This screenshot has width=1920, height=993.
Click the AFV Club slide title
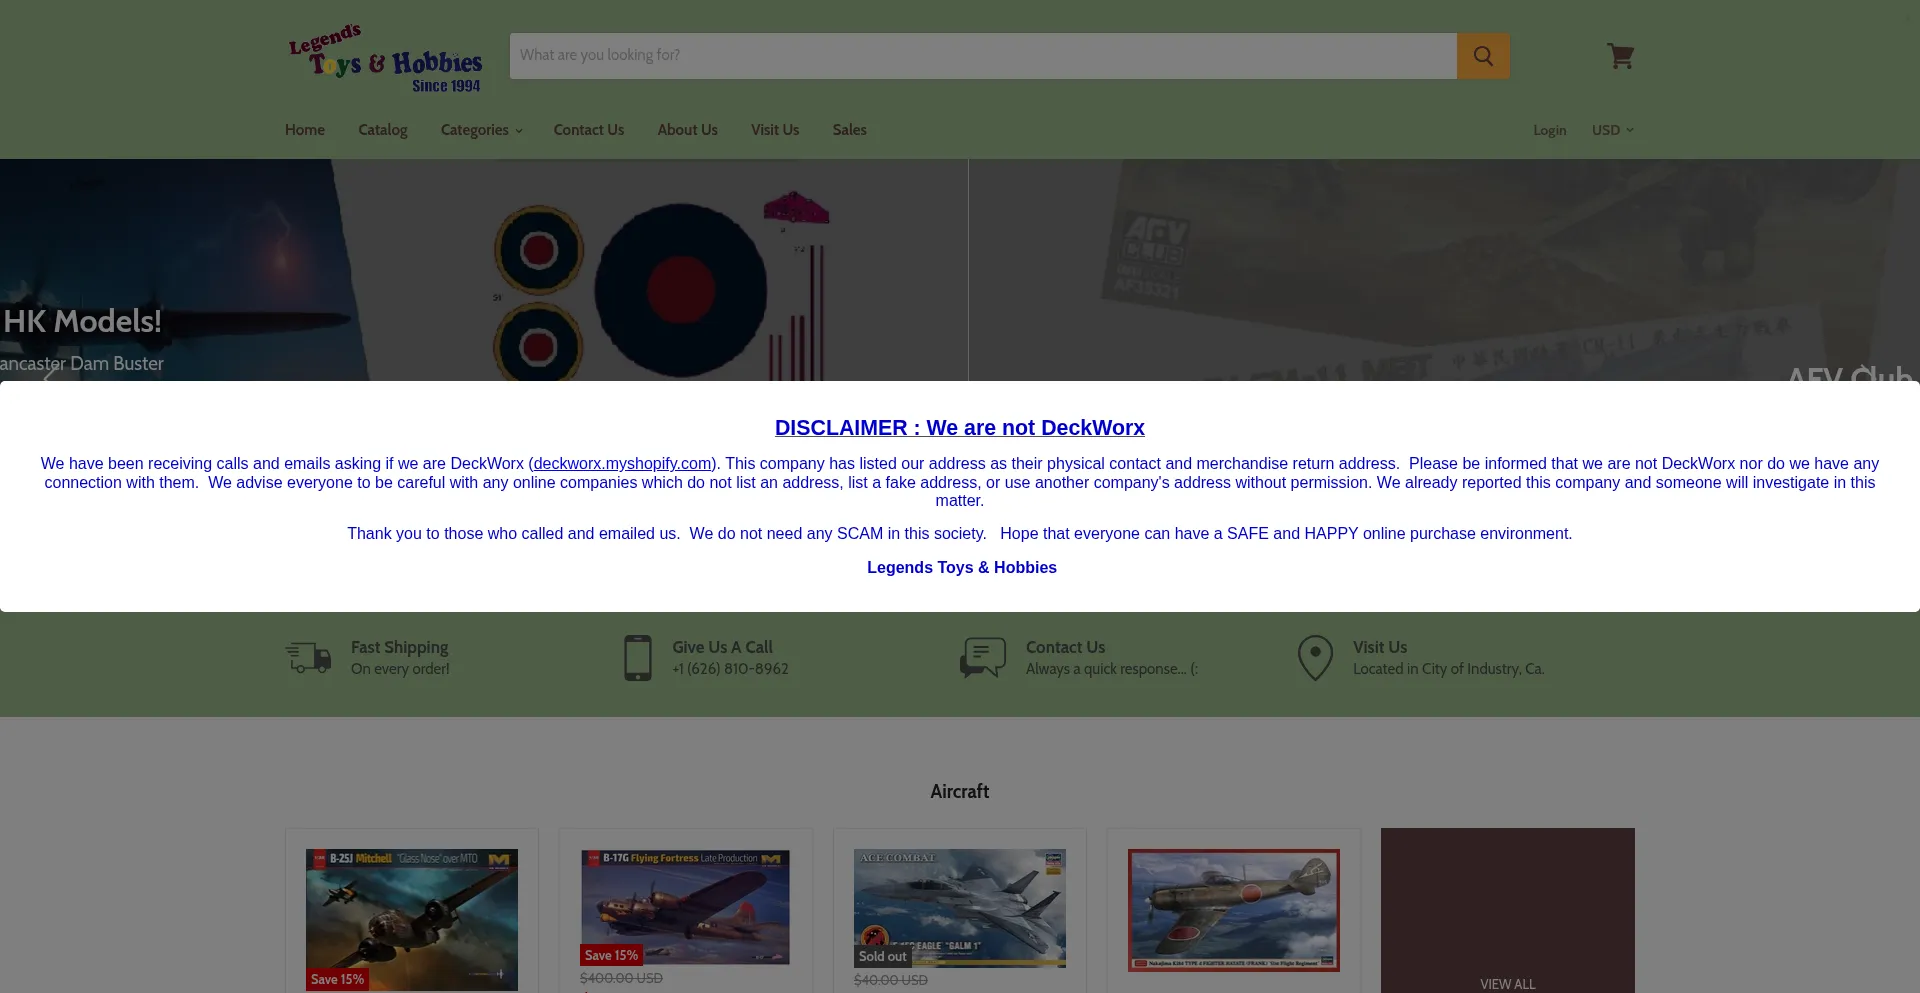tap(1850, 375)
